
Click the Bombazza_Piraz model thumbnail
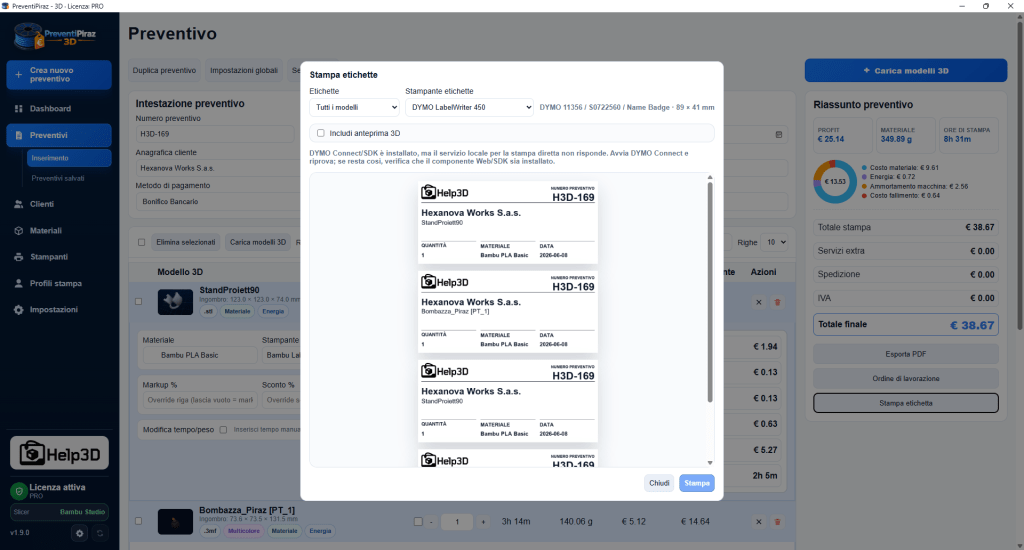tap(175, 521)
